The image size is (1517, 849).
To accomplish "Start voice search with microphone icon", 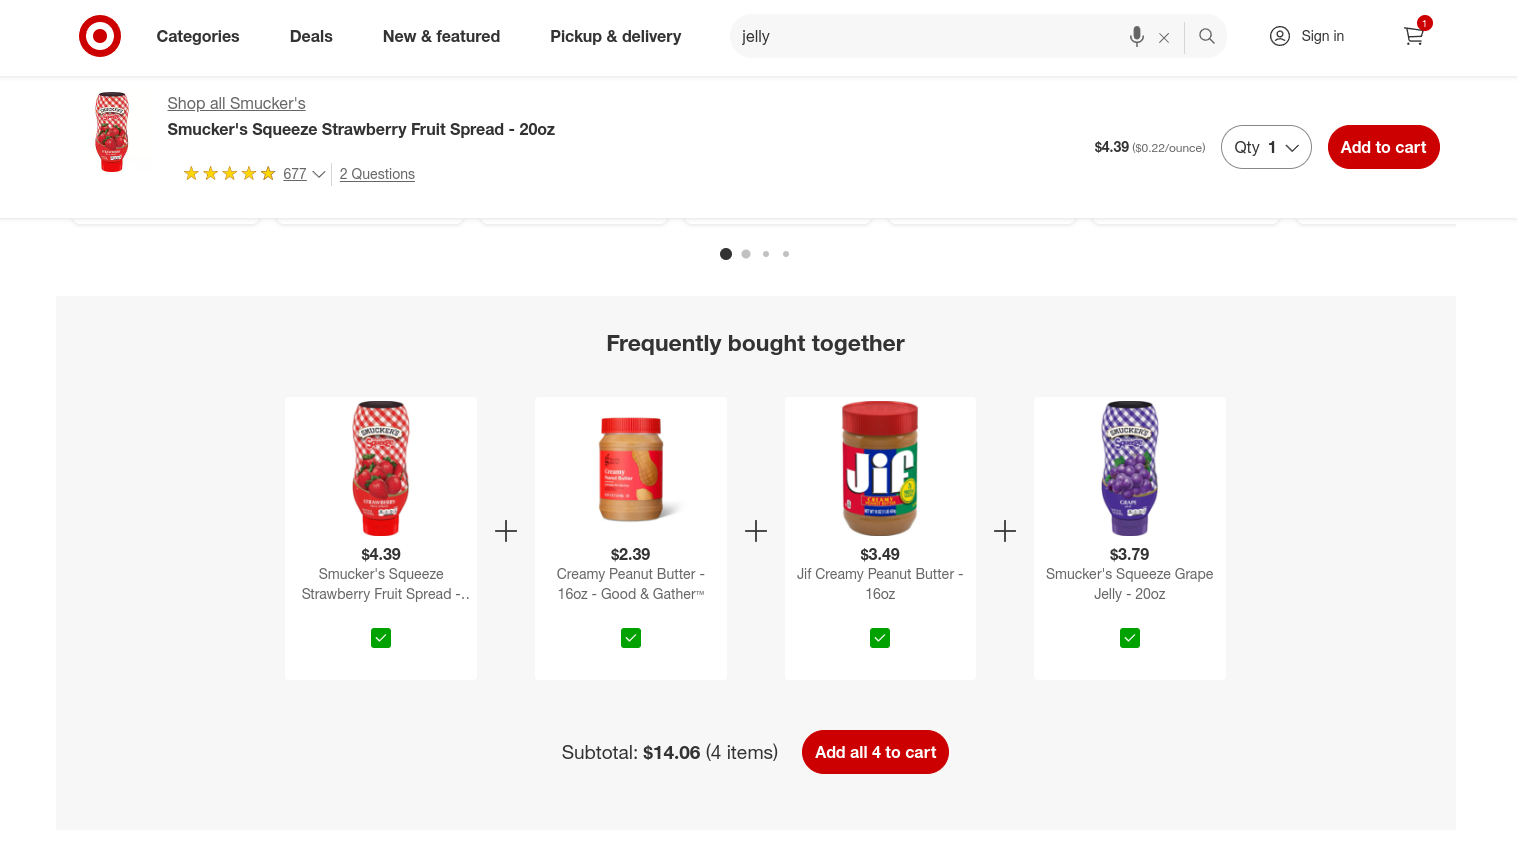I will [1137, 36].
